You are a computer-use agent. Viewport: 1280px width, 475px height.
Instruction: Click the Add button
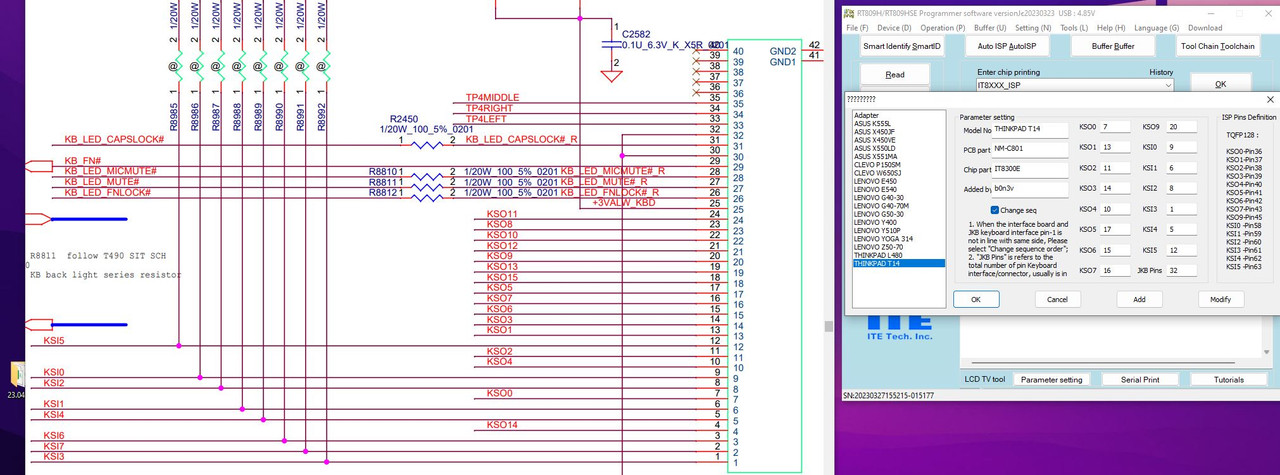click(x=1139, y=299)
